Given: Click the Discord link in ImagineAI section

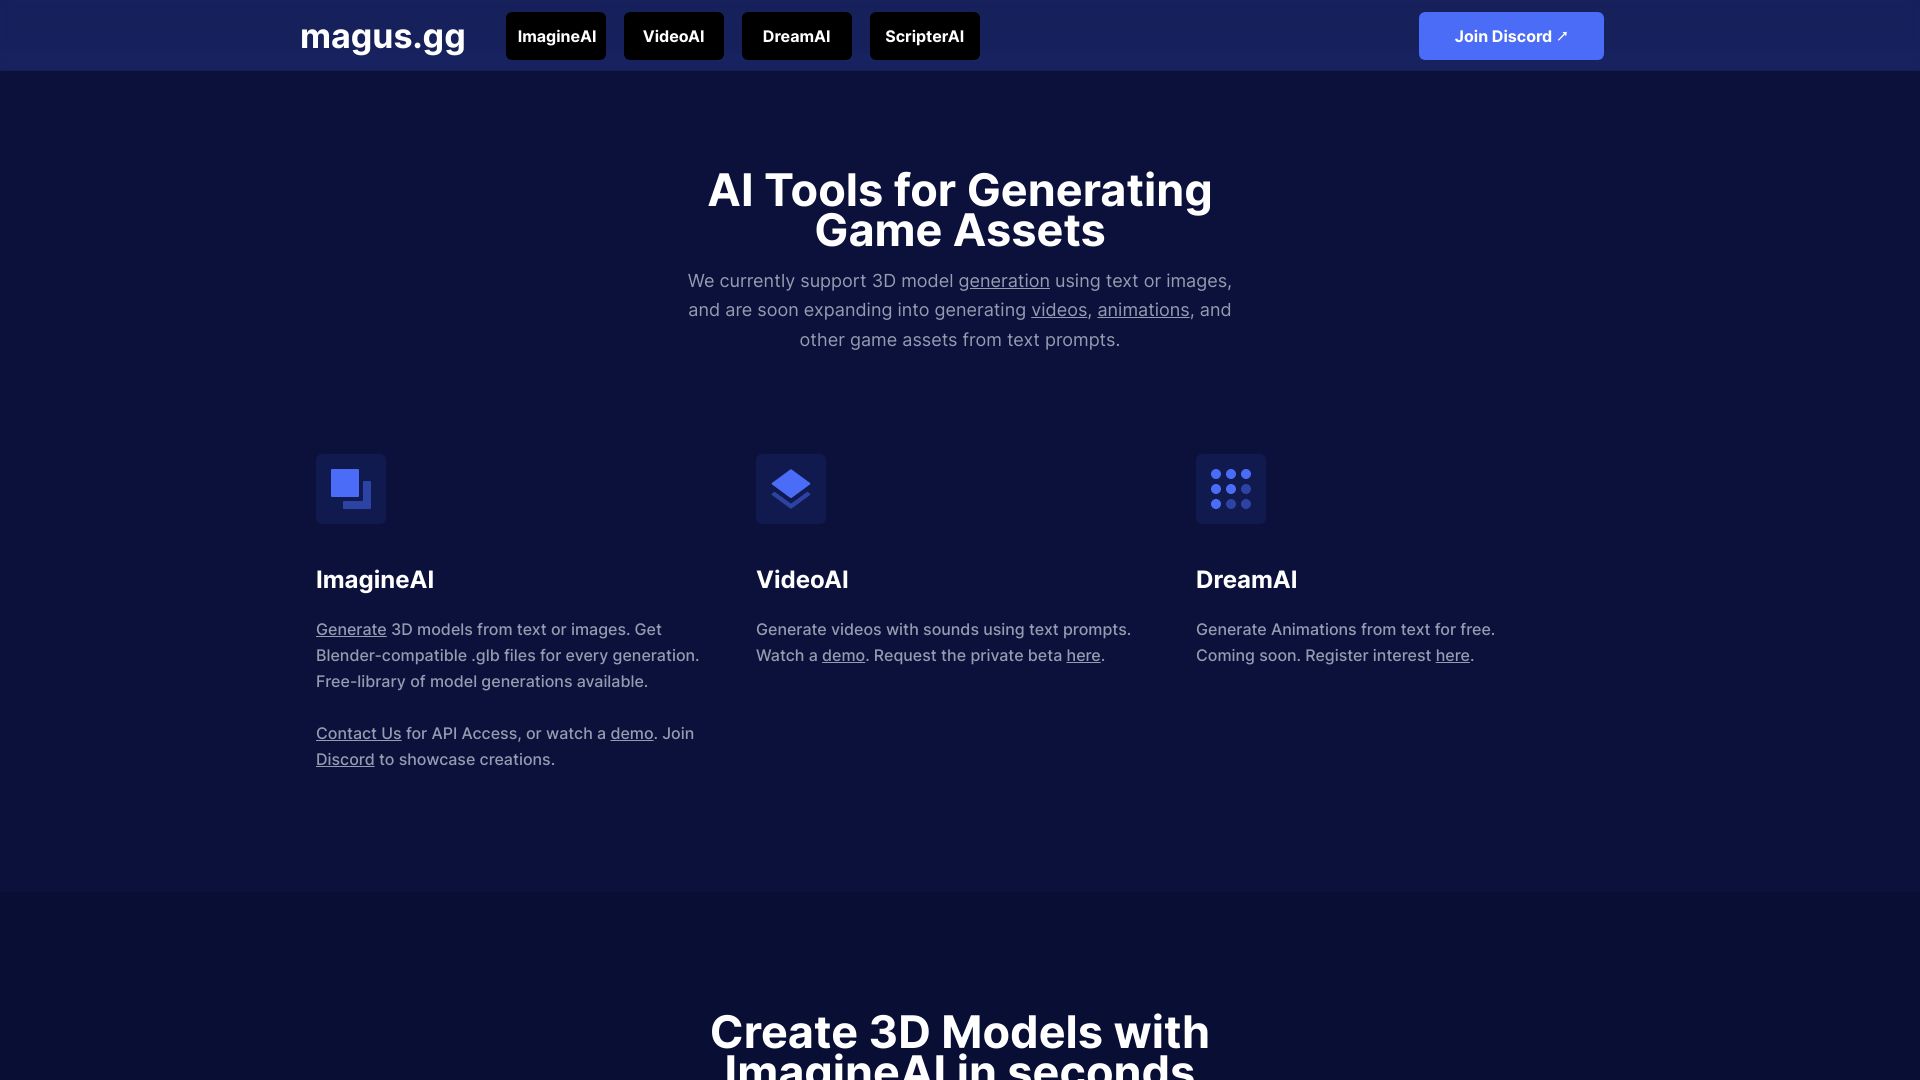Looking at the screenshot, I should point(343,760).
